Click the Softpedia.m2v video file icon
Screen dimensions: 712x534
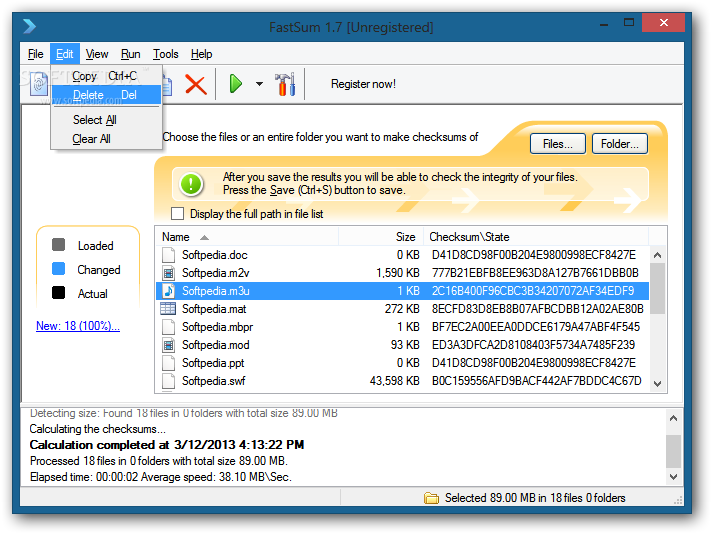click(168, 273)
